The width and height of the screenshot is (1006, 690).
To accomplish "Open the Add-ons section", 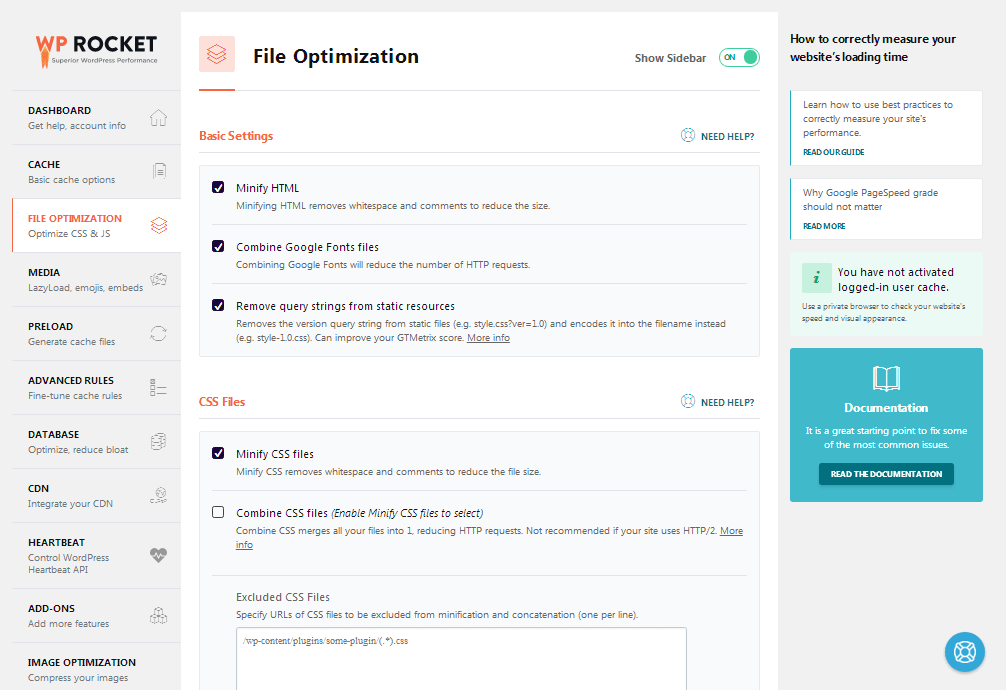I will click(96, 616).
